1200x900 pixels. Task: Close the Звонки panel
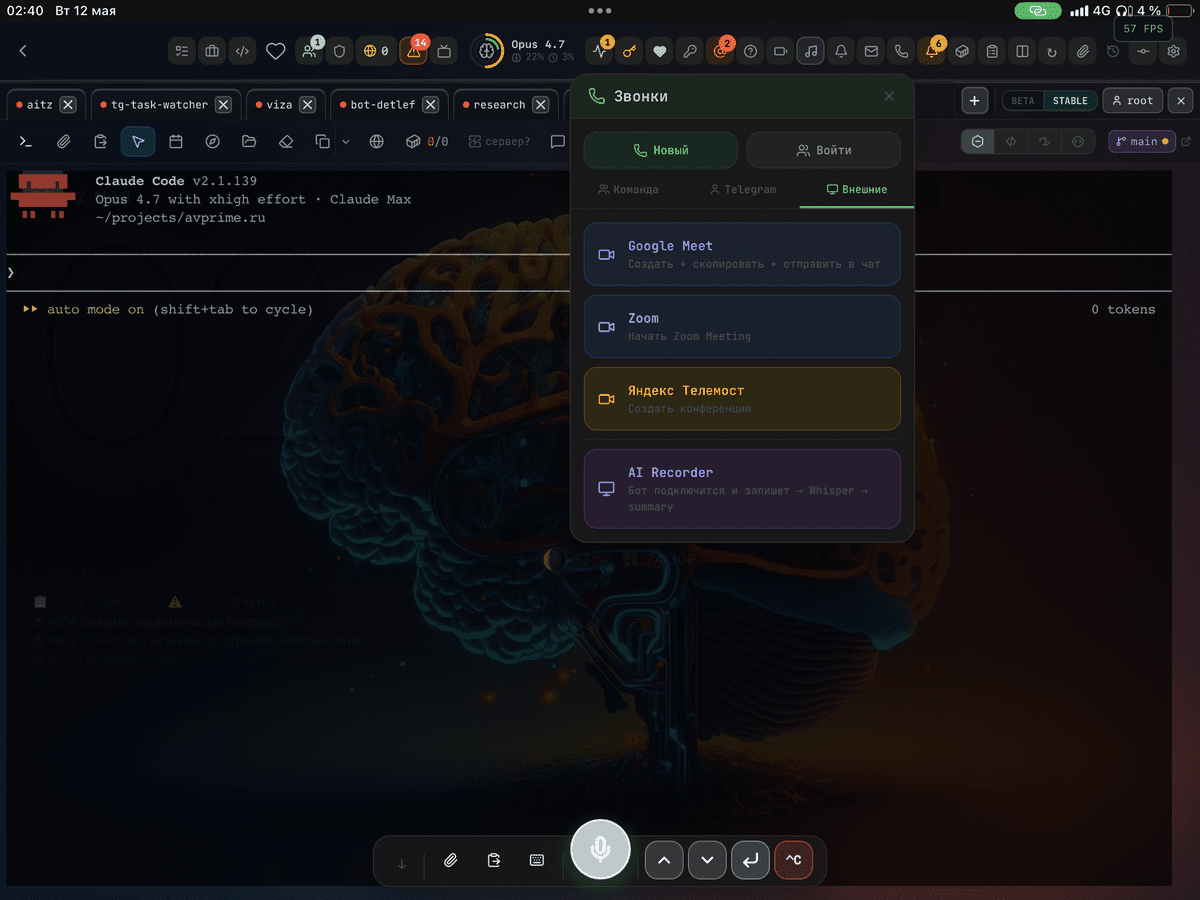click(x=889, y=96)
